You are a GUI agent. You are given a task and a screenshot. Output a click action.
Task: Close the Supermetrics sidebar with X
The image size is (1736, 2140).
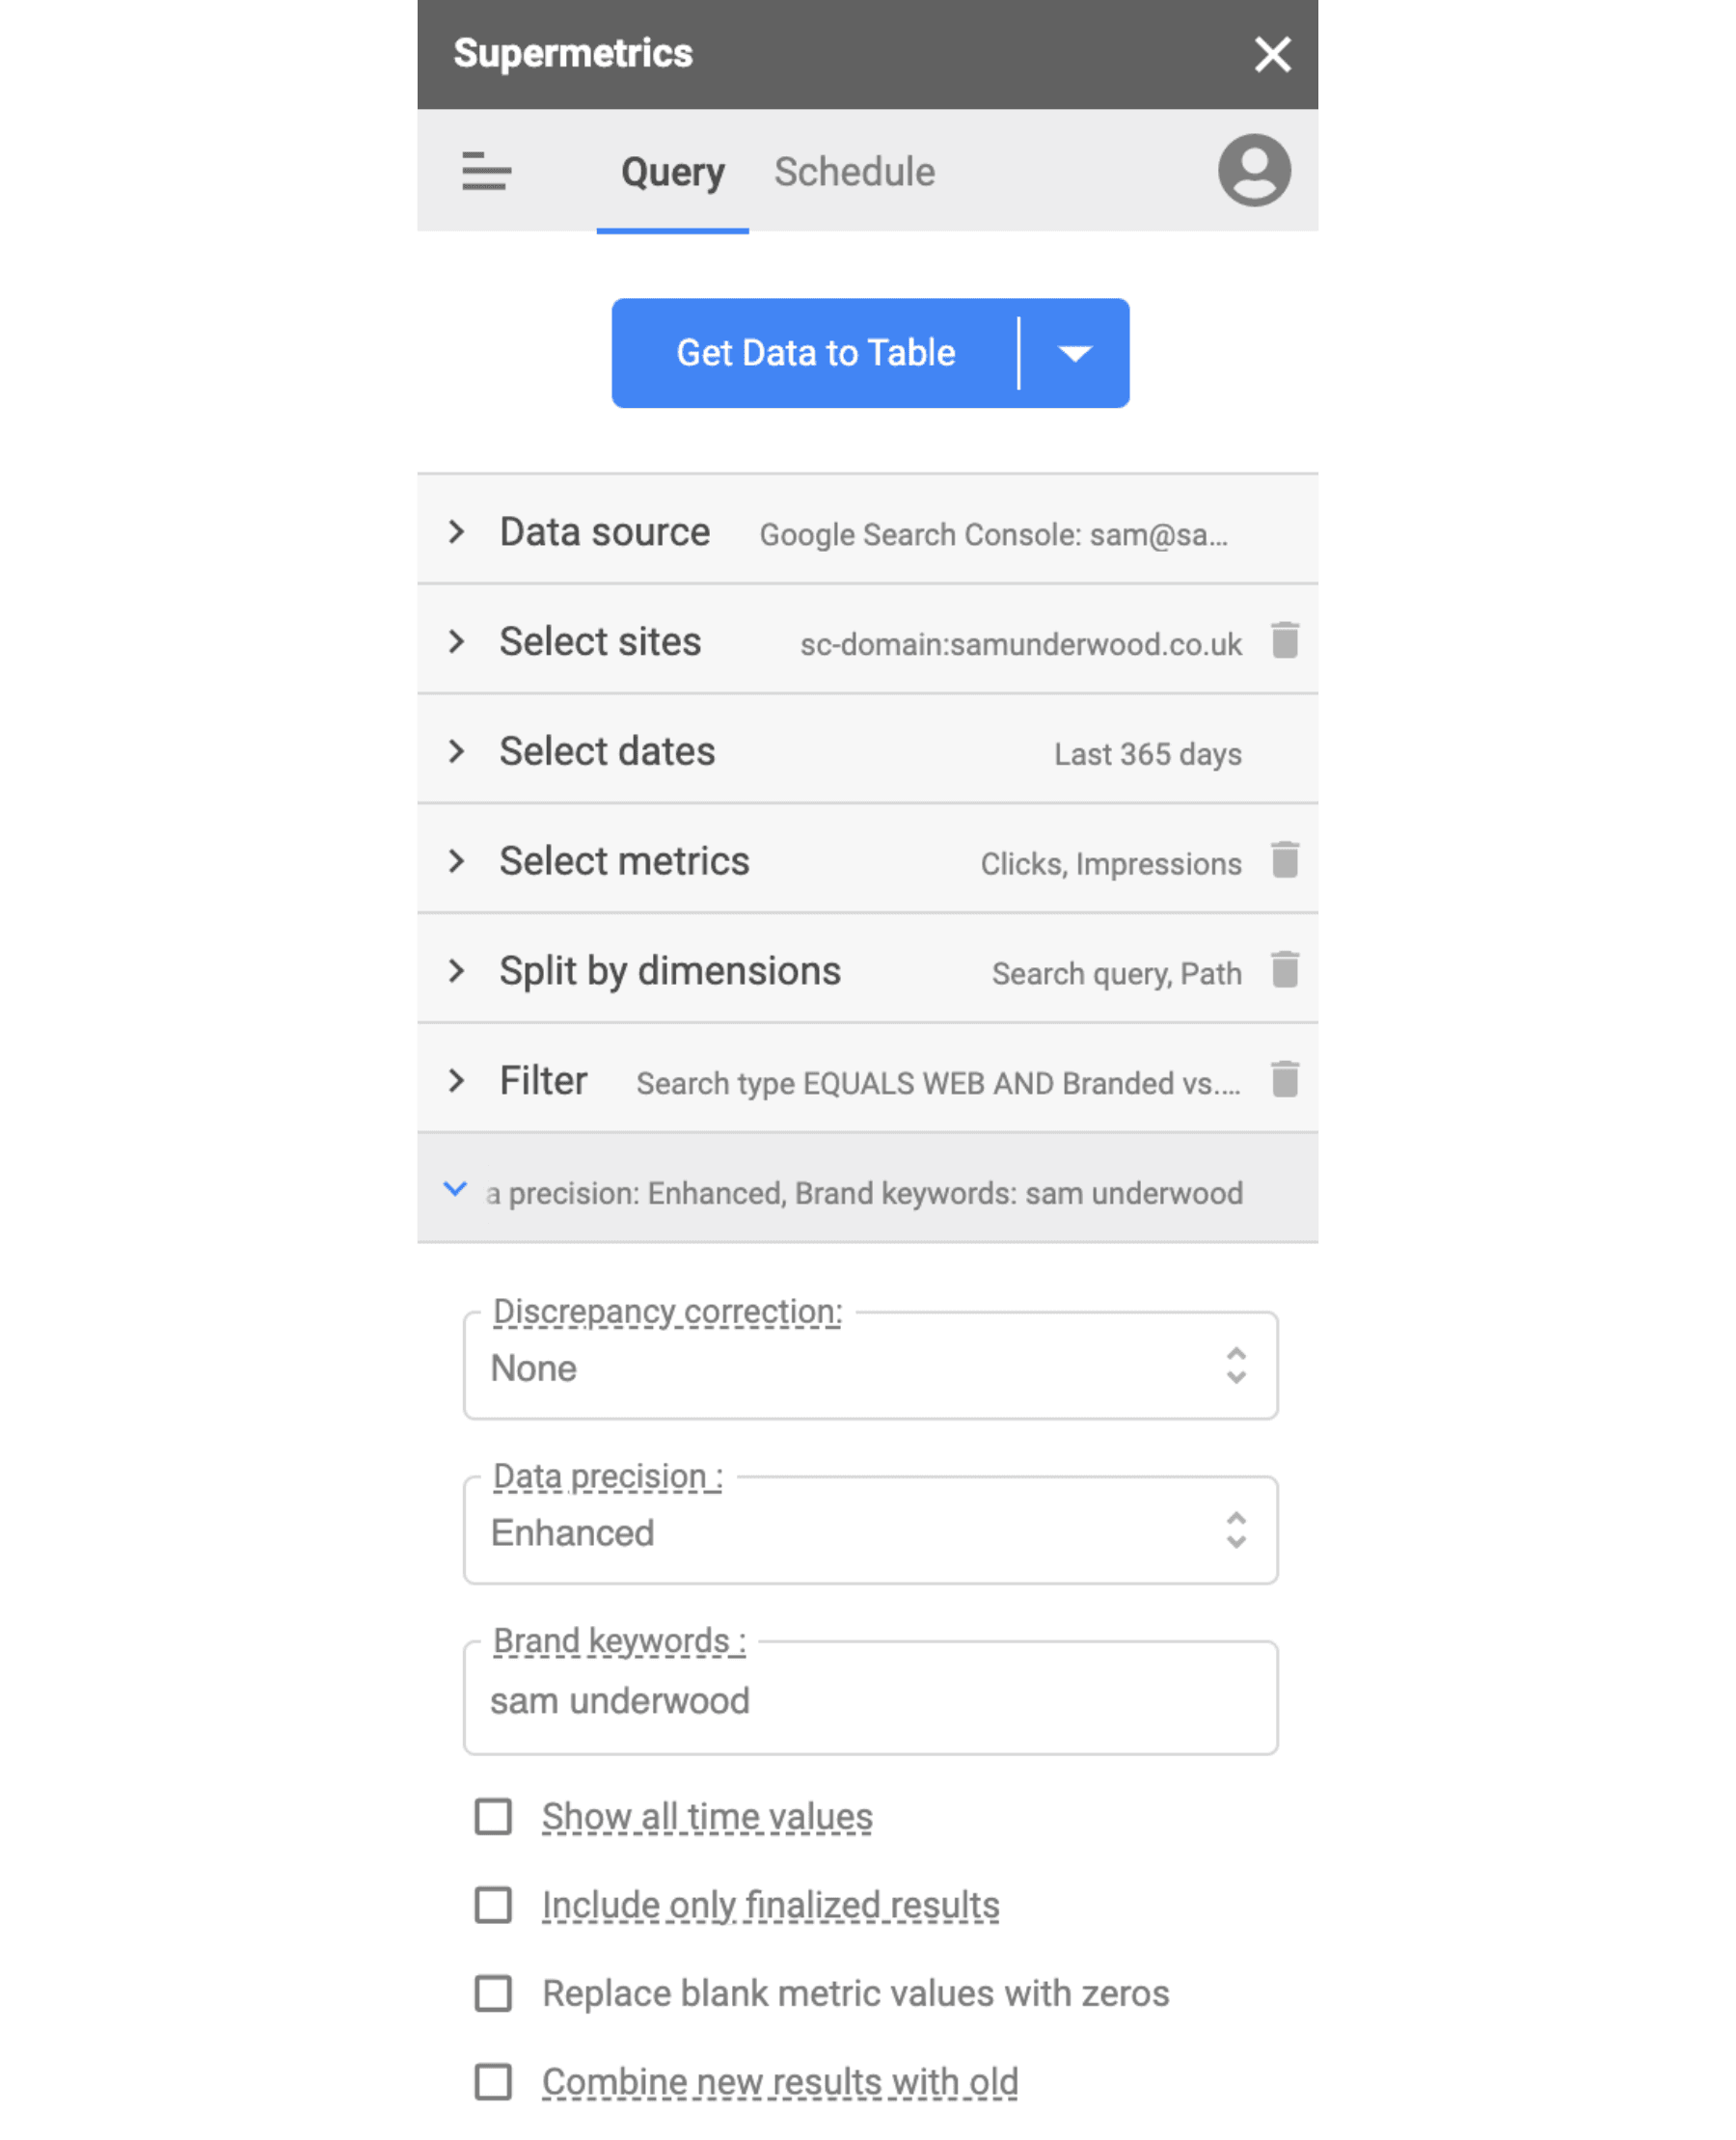click(x=1272, y=54)
